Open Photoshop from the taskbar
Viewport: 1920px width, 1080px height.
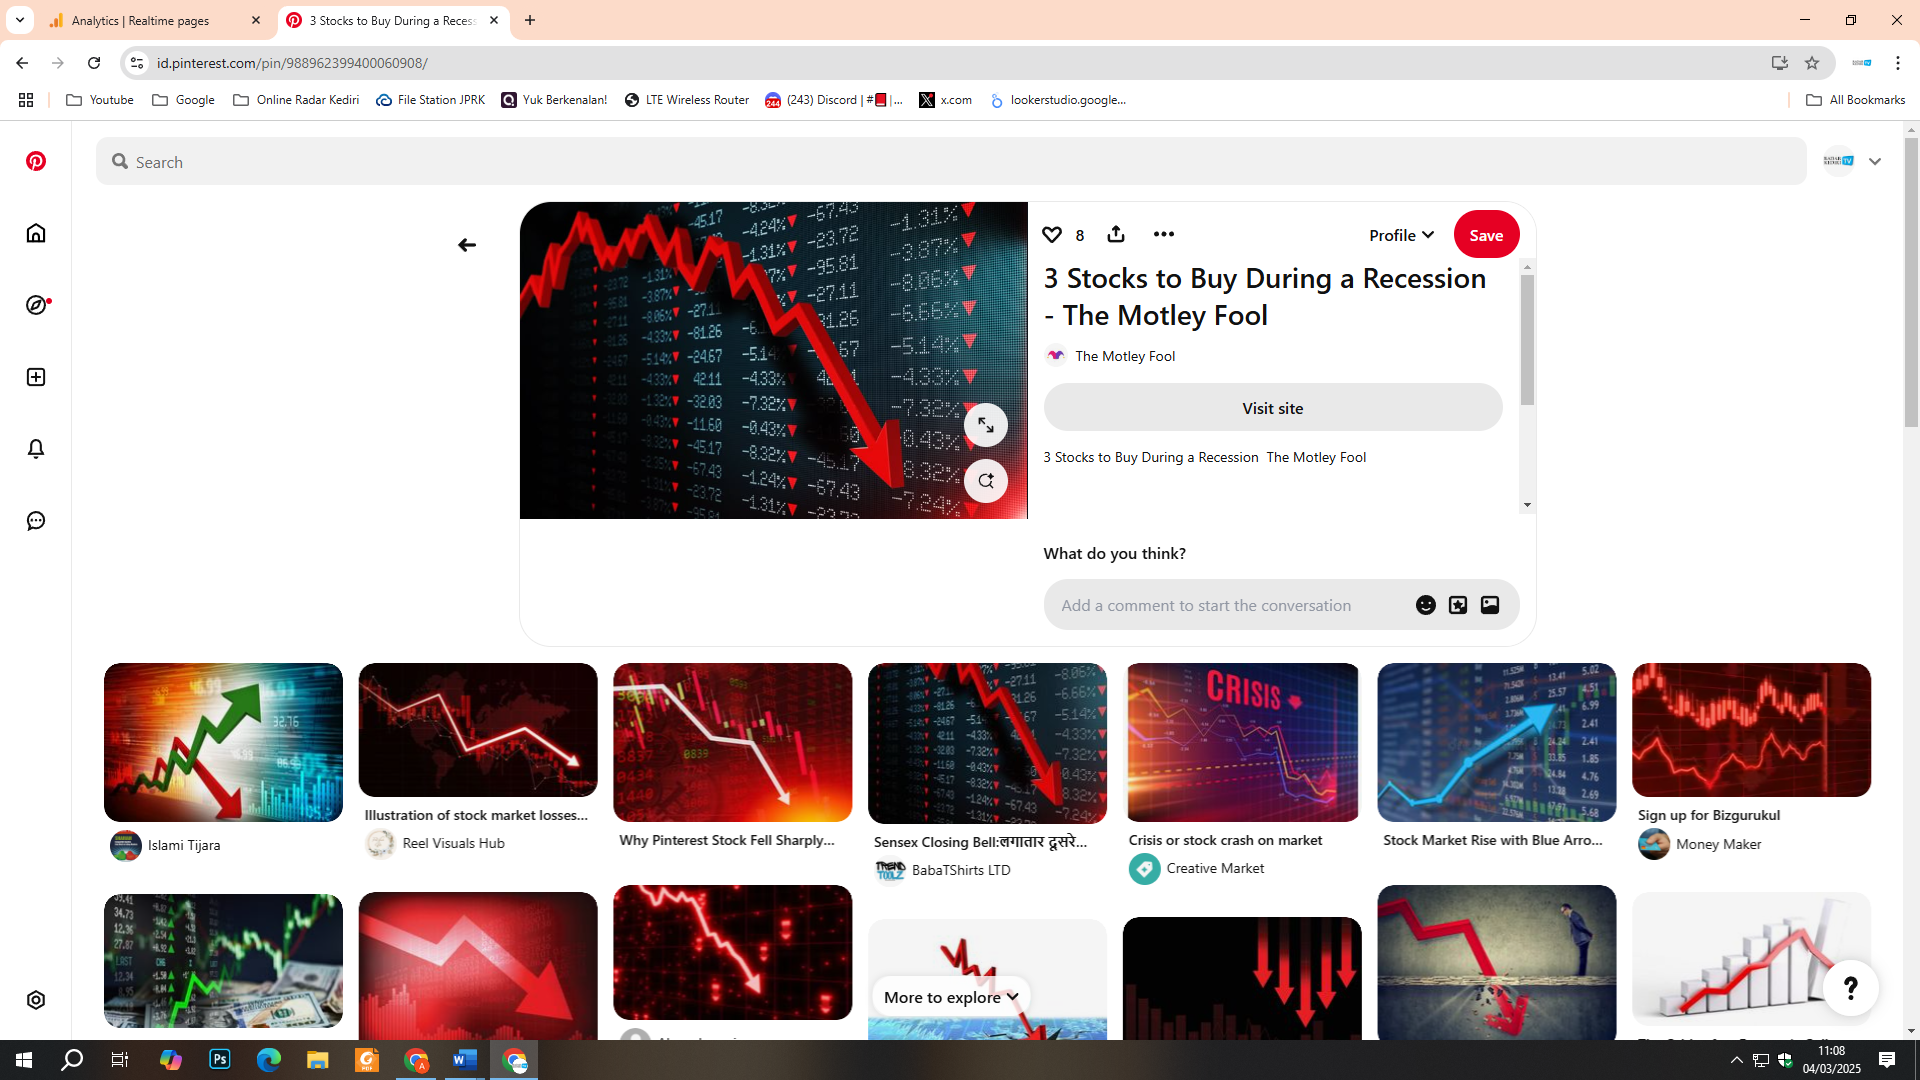(220, 1060)
